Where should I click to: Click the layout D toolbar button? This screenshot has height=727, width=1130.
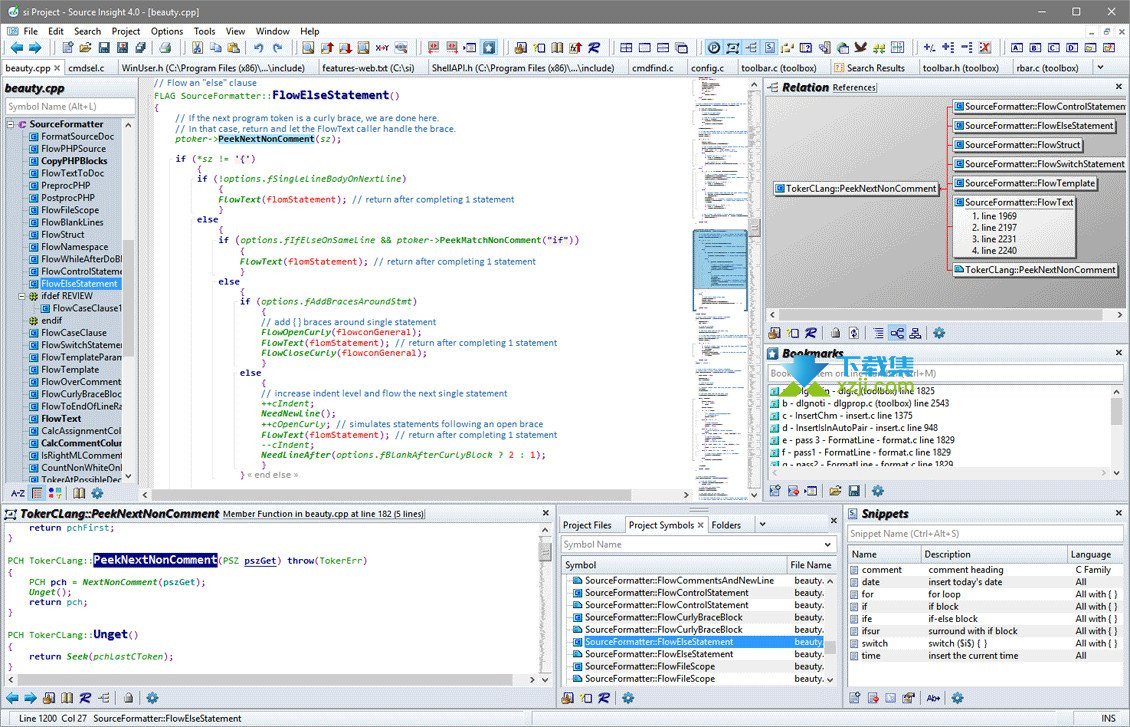[1072, 48]
